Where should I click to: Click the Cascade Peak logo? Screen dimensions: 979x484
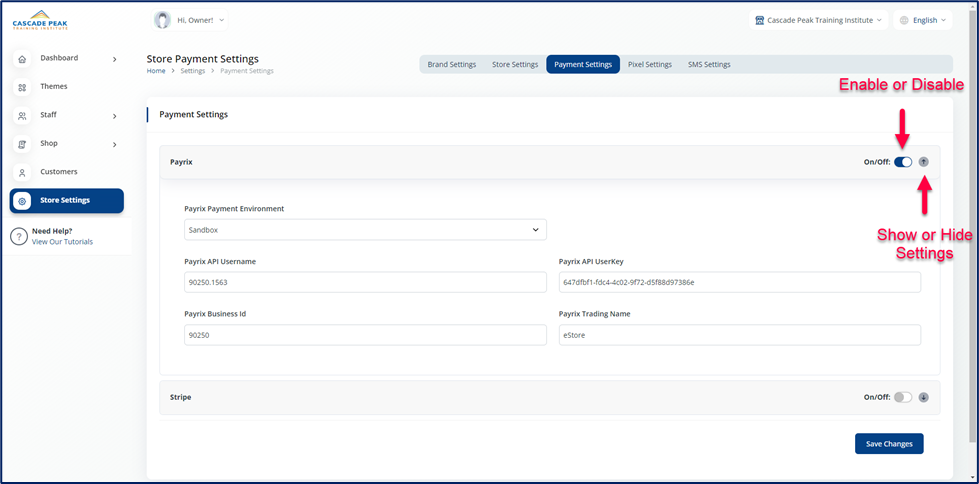point(40,21)
